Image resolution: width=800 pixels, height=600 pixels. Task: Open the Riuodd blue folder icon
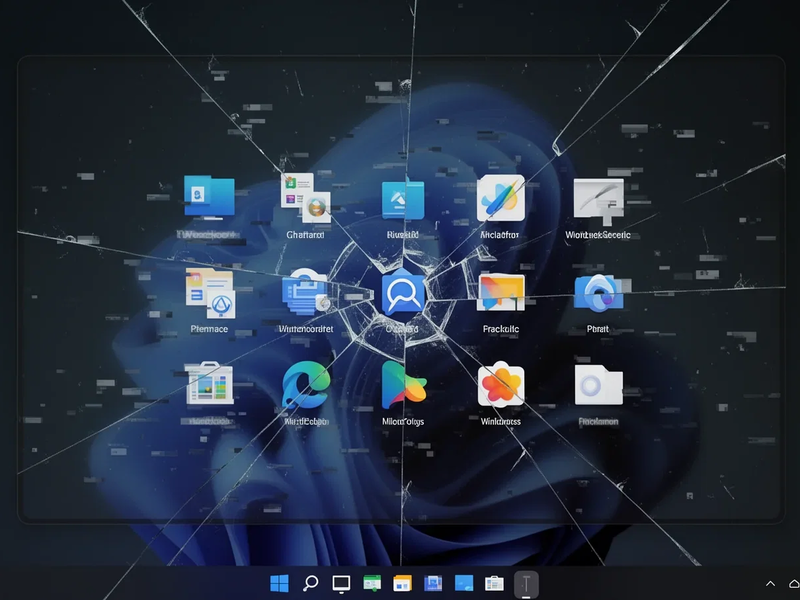point(403,200)
